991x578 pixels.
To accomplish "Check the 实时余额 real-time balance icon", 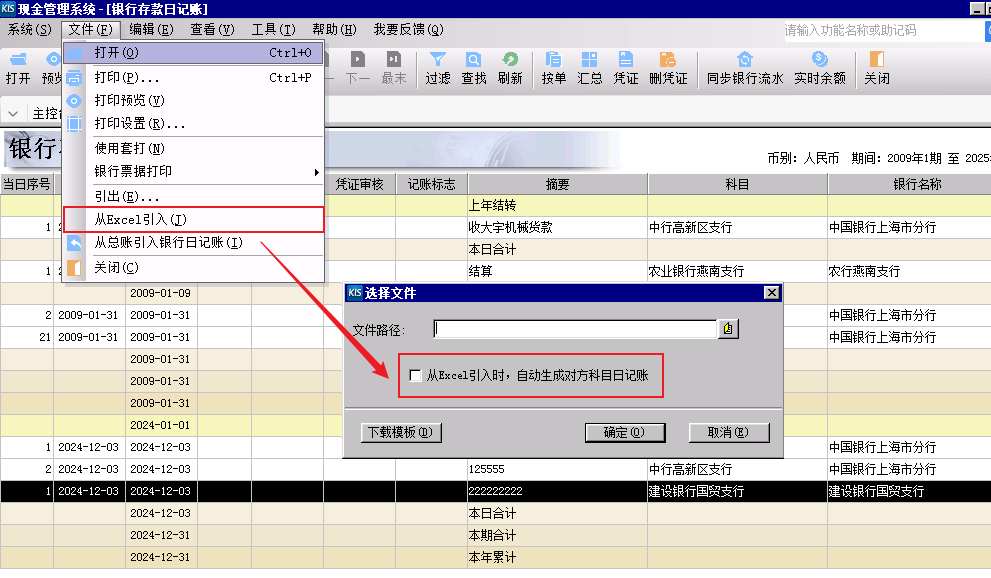I will coord(819,67).
